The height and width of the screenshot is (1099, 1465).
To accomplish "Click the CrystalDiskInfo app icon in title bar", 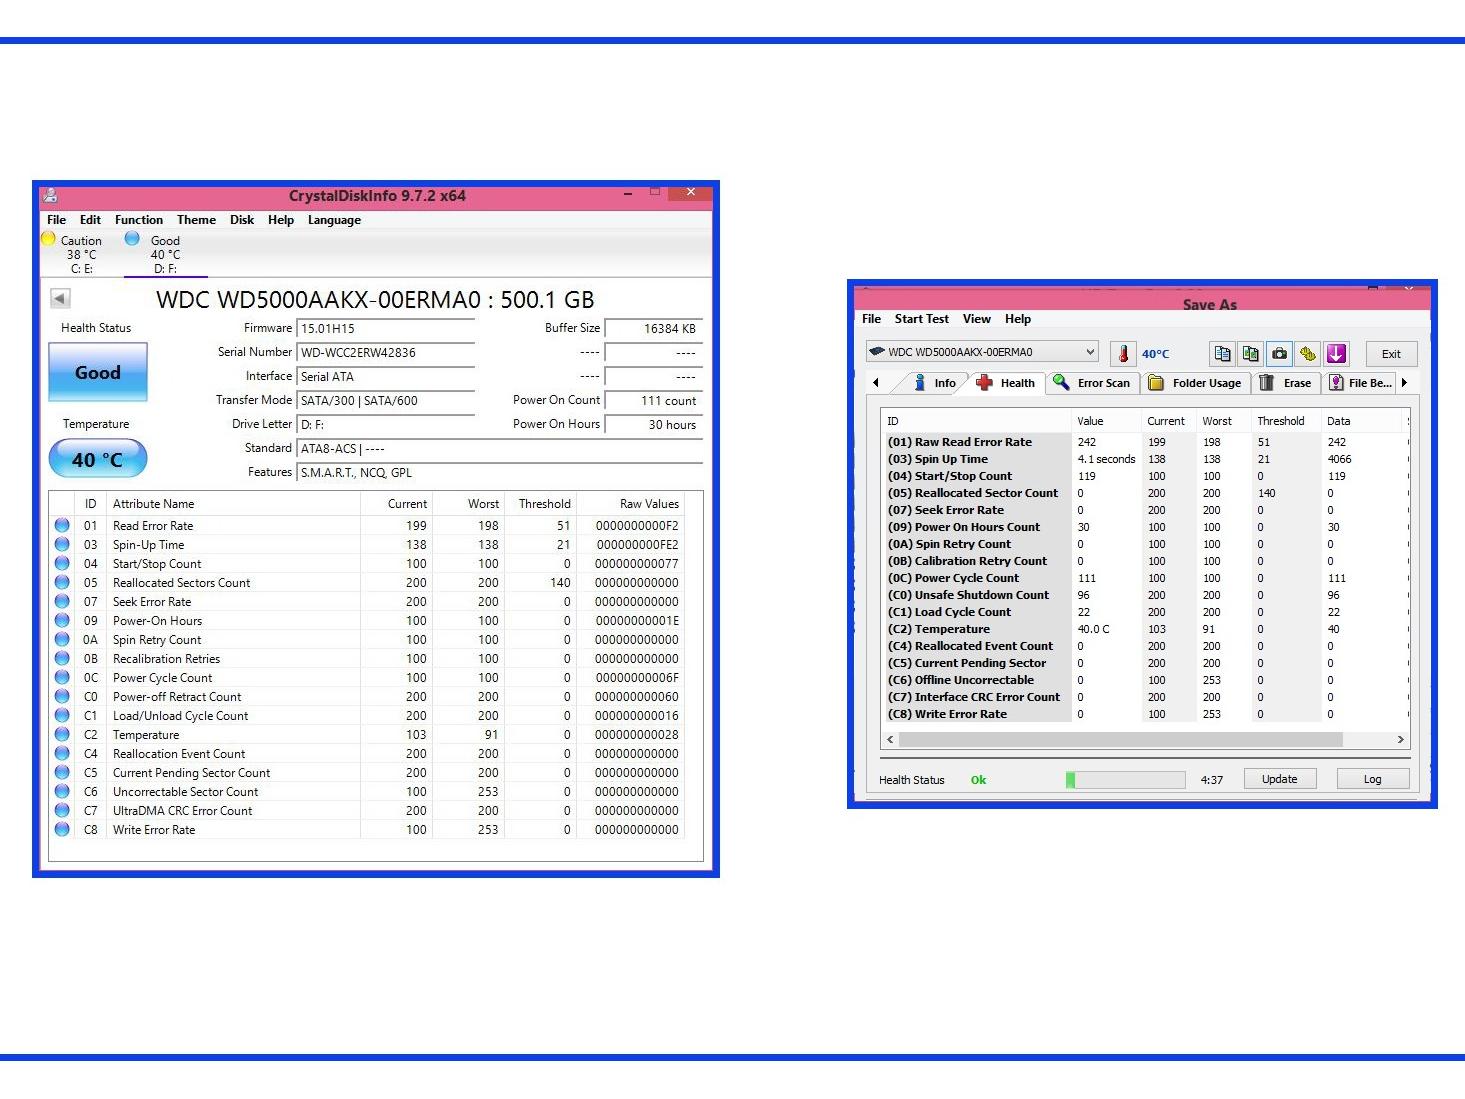I will [x=50, y=196].
